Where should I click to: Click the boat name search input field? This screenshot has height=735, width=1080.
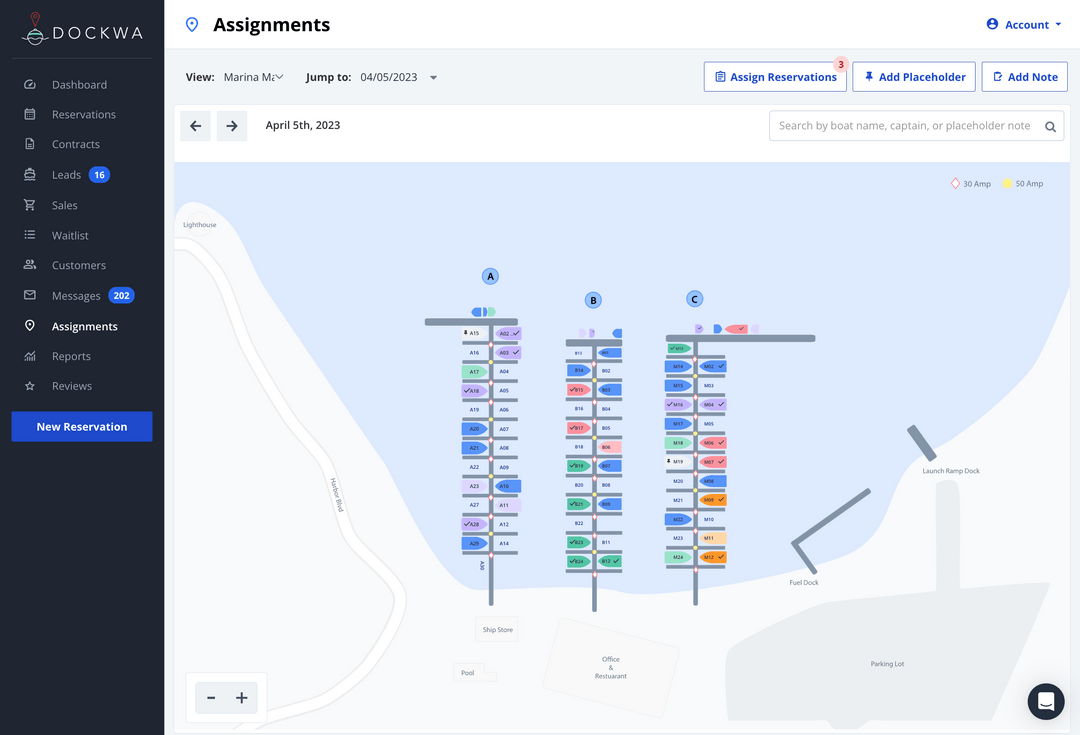pyautogui.click(x=900, y=126)
